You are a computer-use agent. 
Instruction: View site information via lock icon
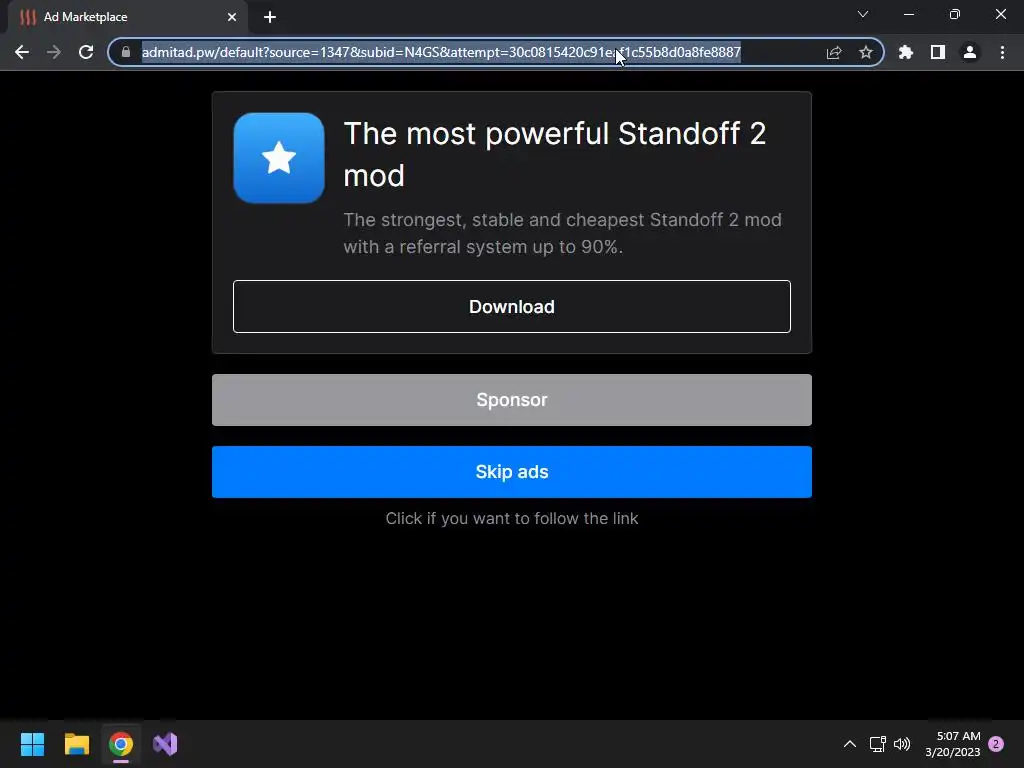[x=126, y=52]
